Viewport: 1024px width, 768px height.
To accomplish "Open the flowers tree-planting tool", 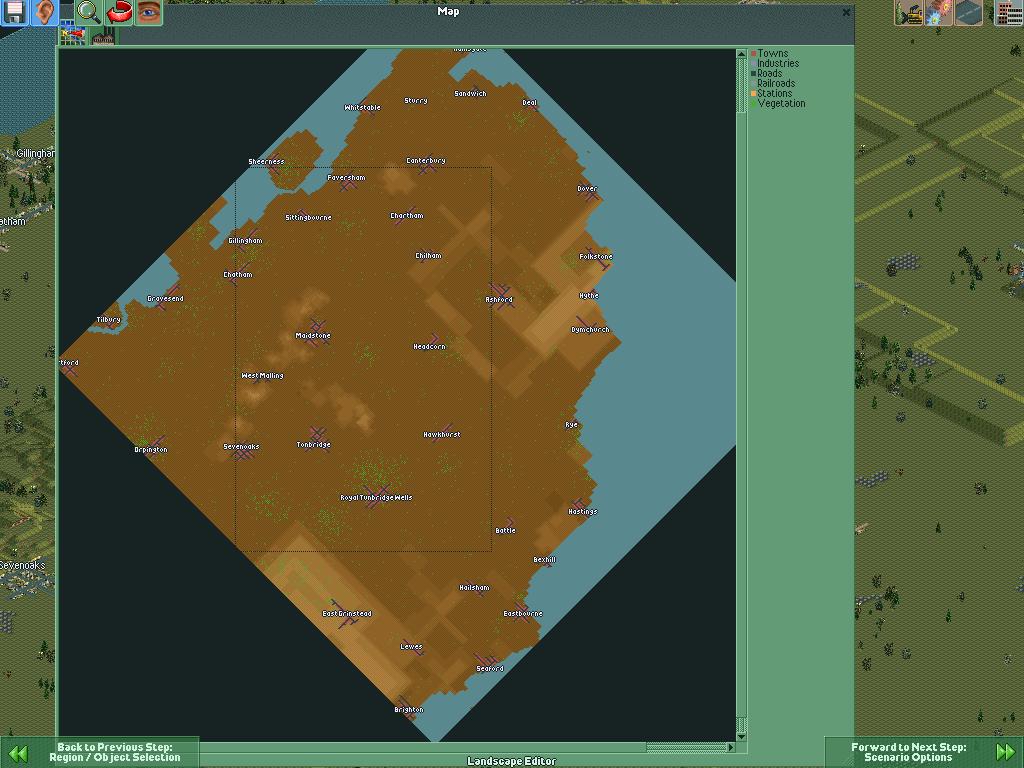I will 938,12.
